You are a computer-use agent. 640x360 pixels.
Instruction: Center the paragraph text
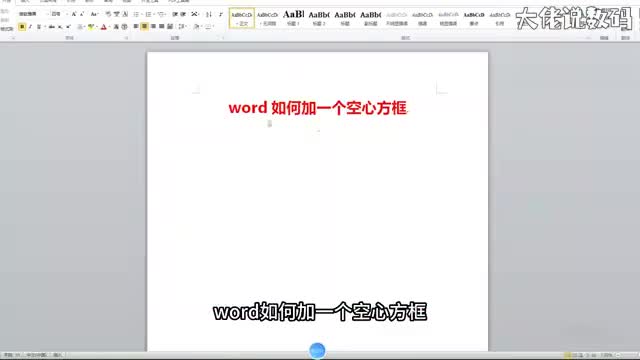pos(144,27)
